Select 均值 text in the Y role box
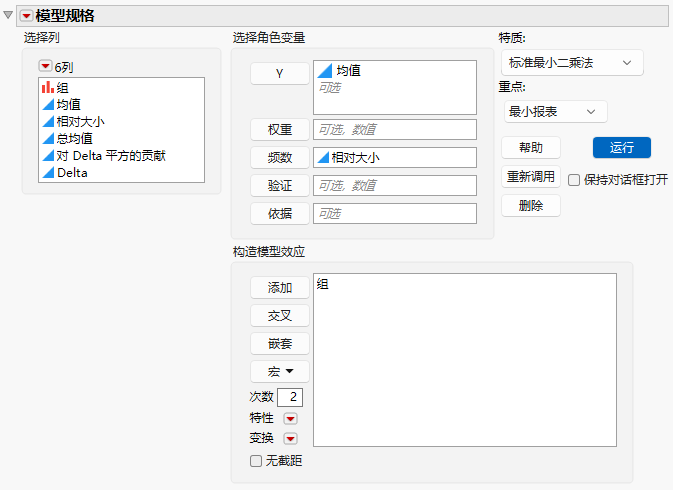This screenshot has width=673, height=490. (x=349, y=70)
